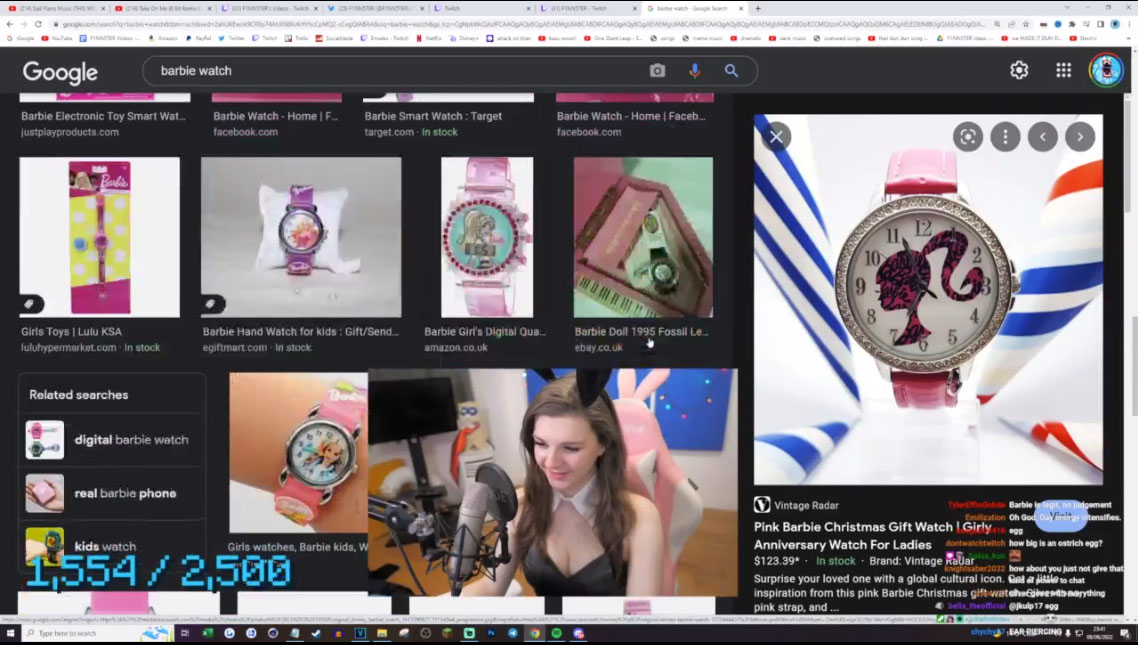Open the PayPal bookmark
This screenshot has height=645, width=1138.
pyautogui.click(x=199, y=38)
